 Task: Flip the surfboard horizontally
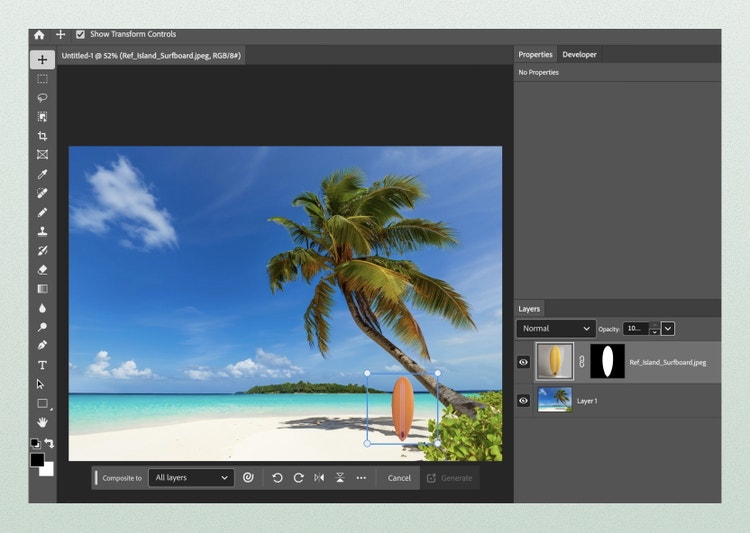(x=319, y=478)
